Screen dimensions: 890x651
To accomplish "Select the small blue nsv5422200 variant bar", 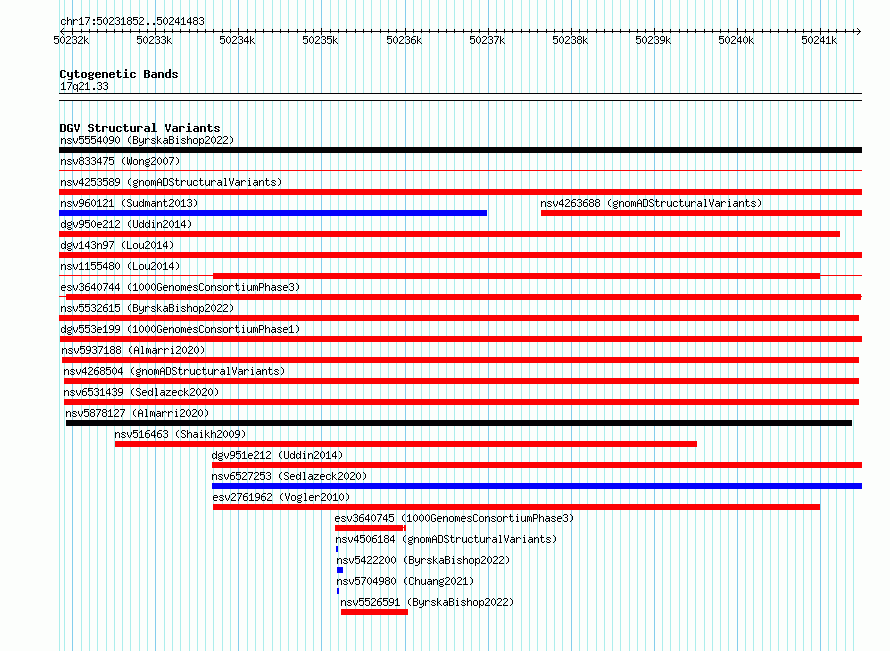I will tap(340, 570).
